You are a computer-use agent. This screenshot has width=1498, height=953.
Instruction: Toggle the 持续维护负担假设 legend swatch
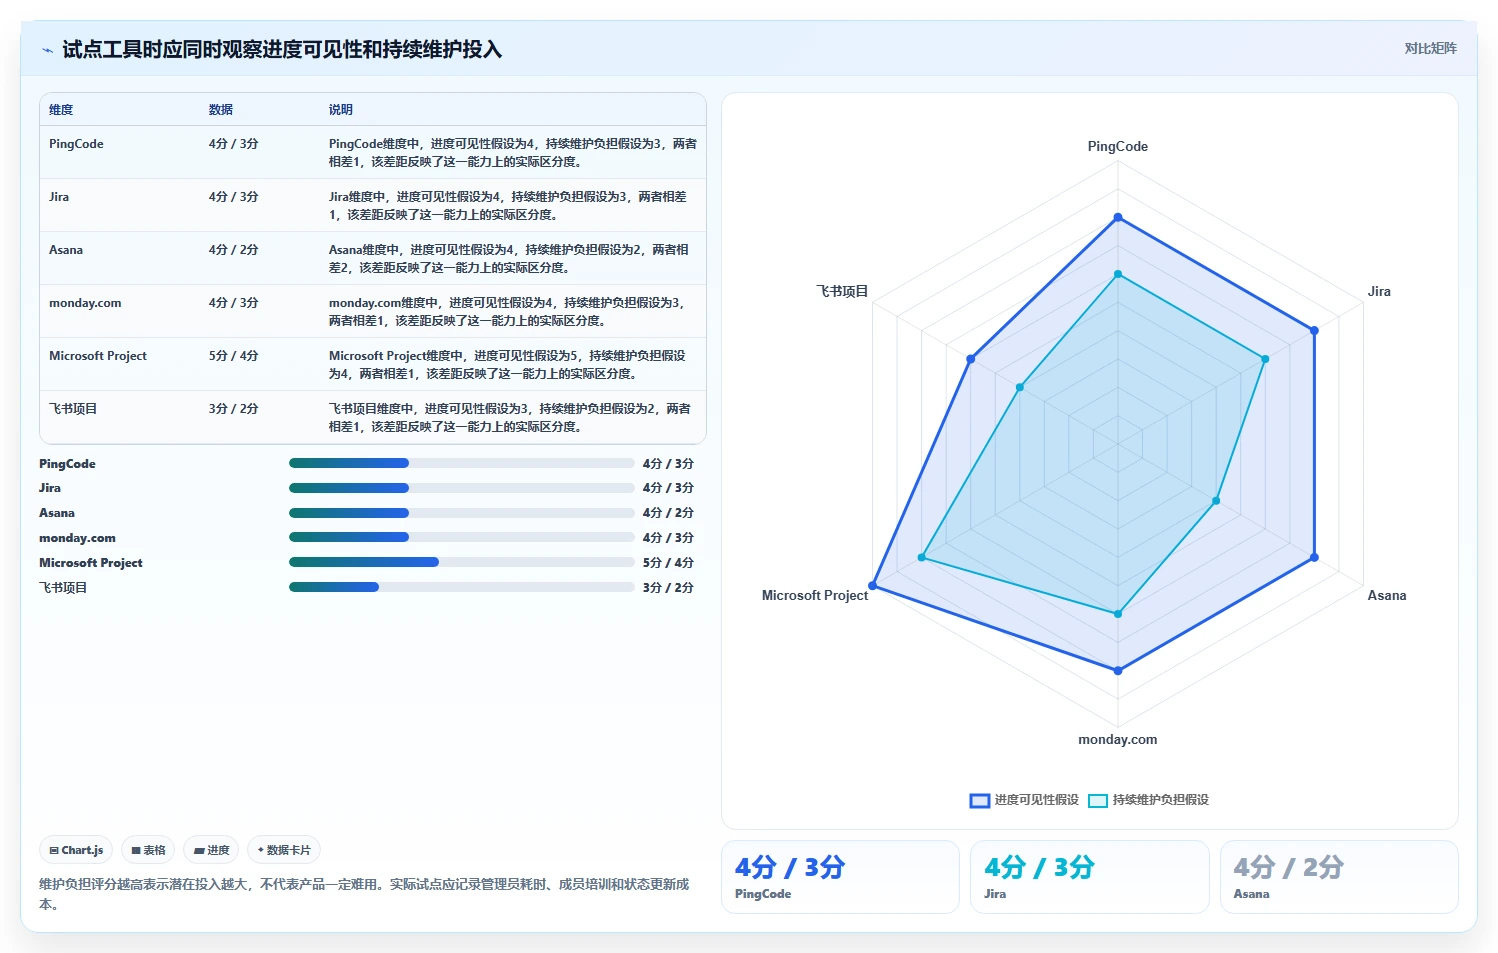coord(1098,800)
